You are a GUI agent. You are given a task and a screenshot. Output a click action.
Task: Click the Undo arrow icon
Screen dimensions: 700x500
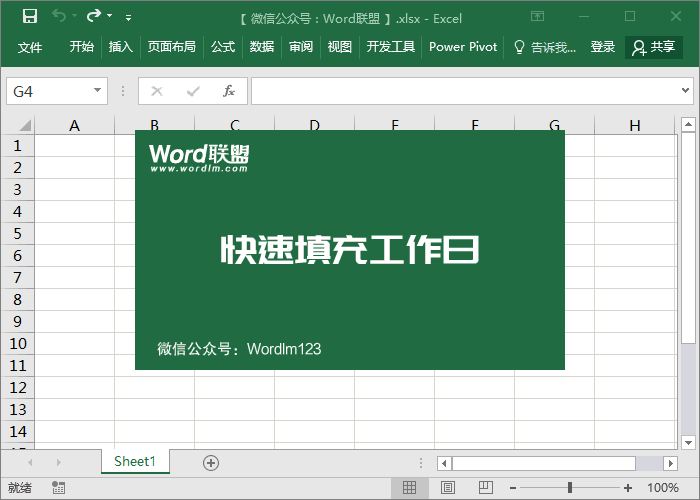[x=59, y=16]
